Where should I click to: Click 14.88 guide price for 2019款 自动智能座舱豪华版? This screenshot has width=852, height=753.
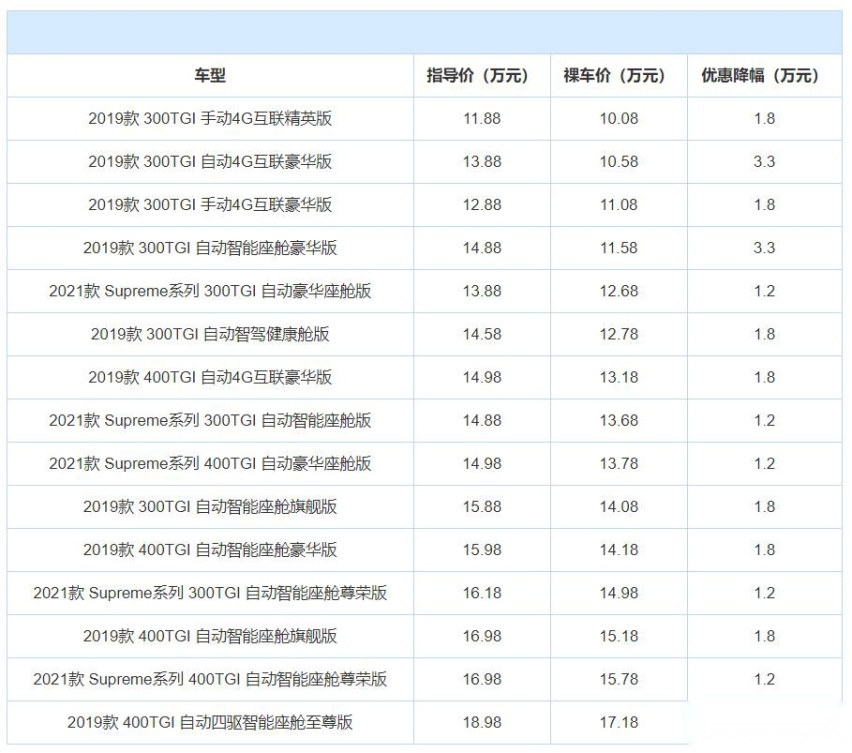click(x=482, y=248)
